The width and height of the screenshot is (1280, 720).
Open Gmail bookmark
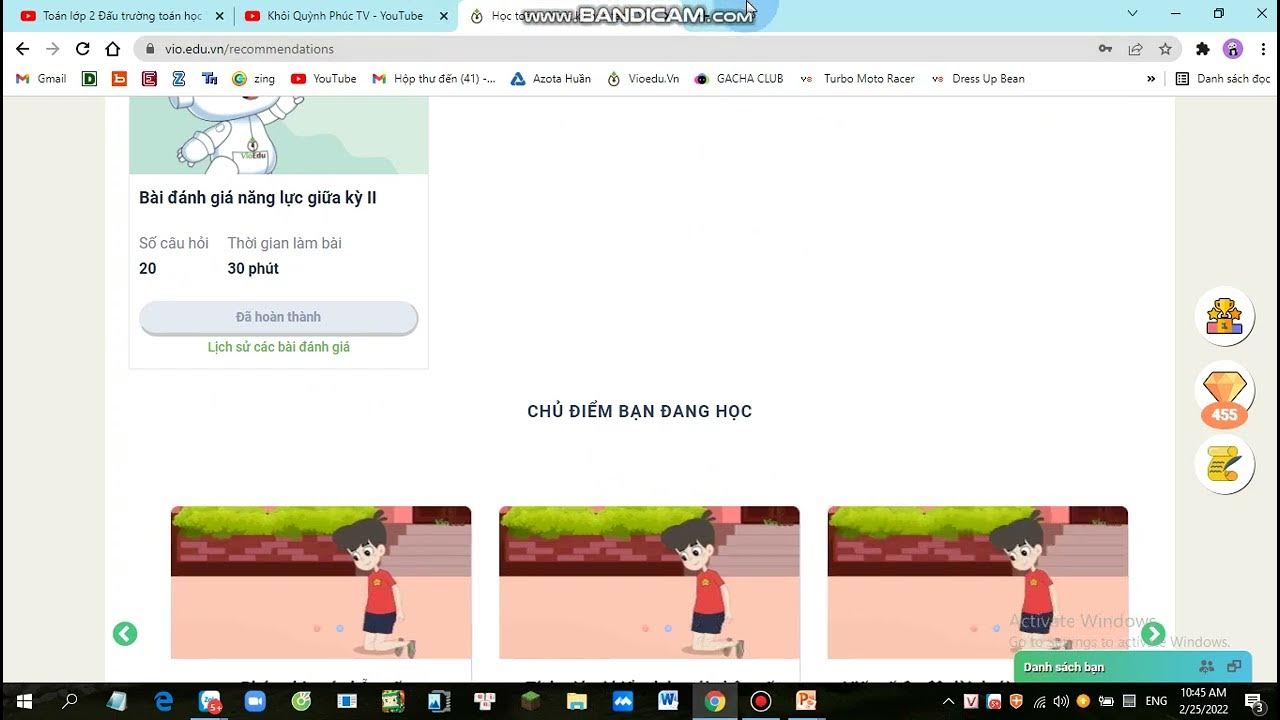tap(41, 78)
